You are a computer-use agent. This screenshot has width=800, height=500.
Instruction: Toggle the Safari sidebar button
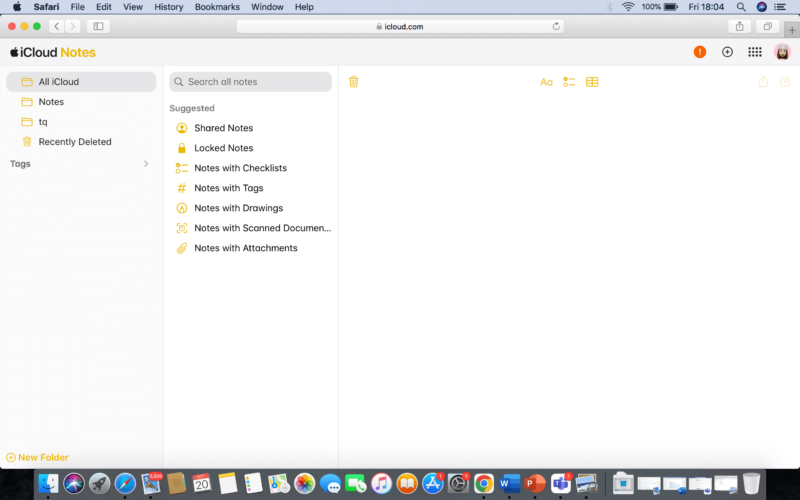[98, 26]
